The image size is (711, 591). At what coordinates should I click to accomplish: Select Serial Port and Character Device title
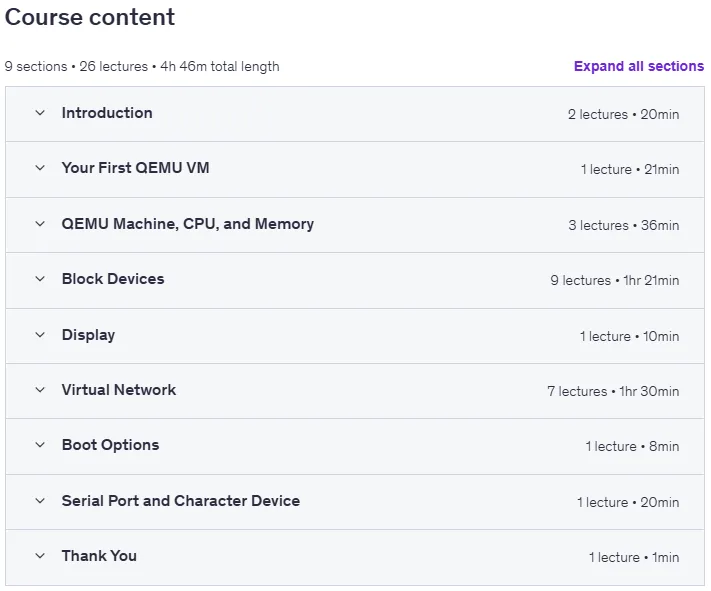[x=181, y=501]
